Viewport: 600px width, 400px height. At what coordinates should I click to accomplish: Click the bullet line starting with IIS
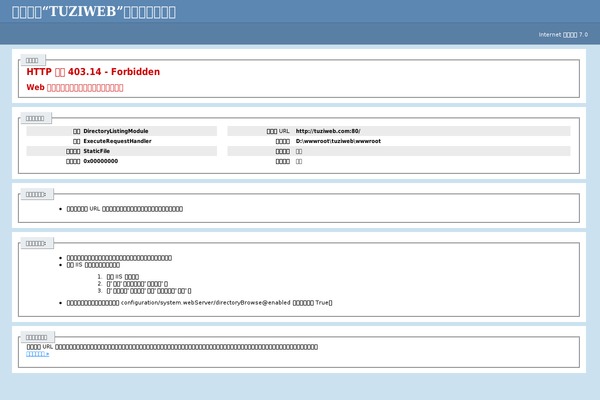(93, 265)
